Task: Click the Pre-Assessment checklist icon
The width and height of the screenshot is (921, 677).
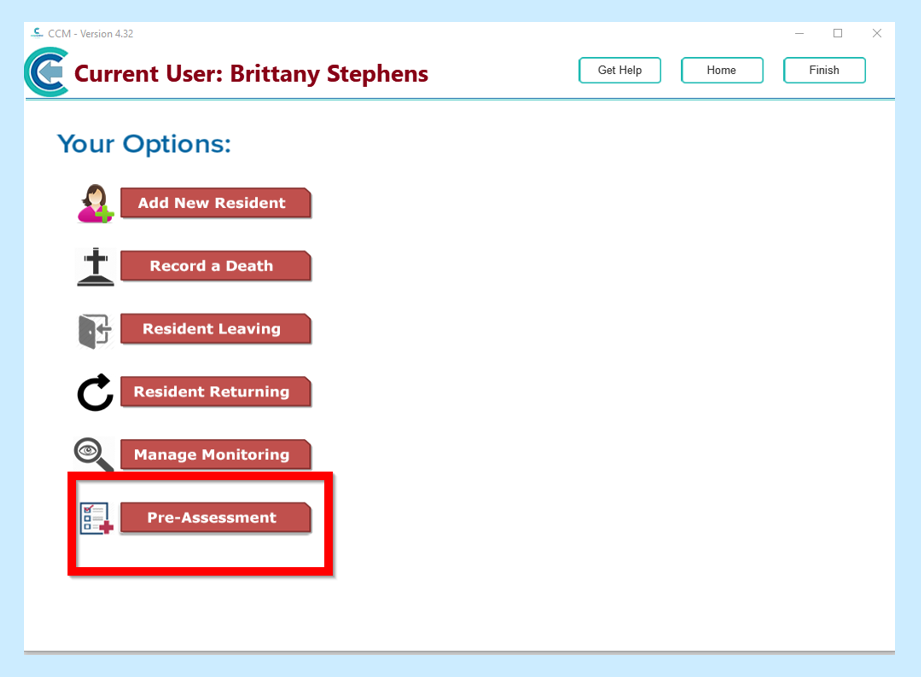Action: click(x=96, y=518)
